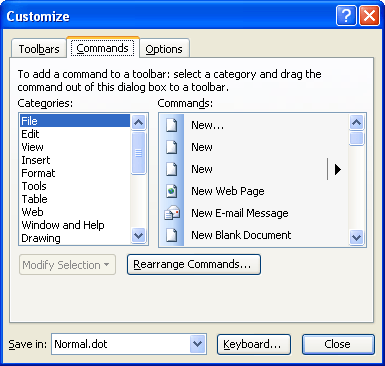385x366 pixels.
Task: Select the Commands tab
Action: pyautogui.click(x=103, y=48)
